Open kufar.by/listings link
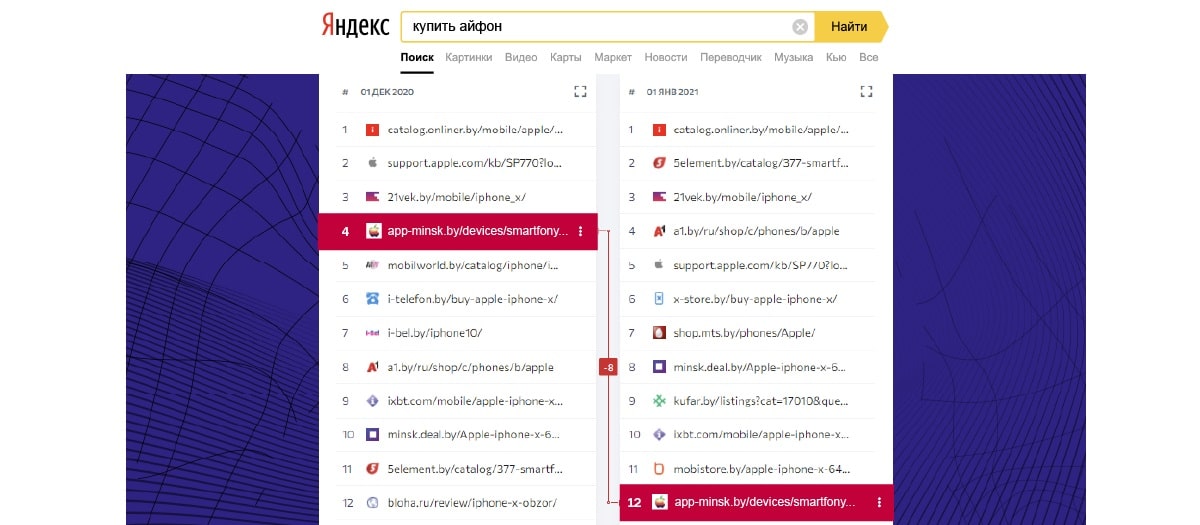 point(761,401)
